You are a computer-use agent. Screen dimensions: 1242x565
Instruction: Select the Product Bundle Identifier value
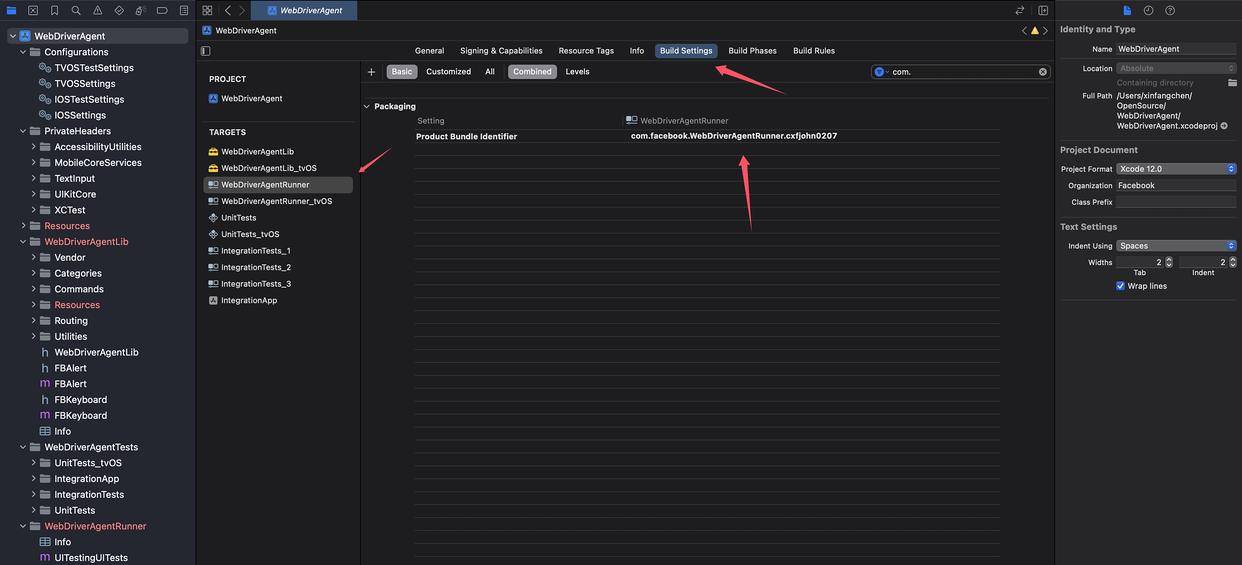point(734,136)
